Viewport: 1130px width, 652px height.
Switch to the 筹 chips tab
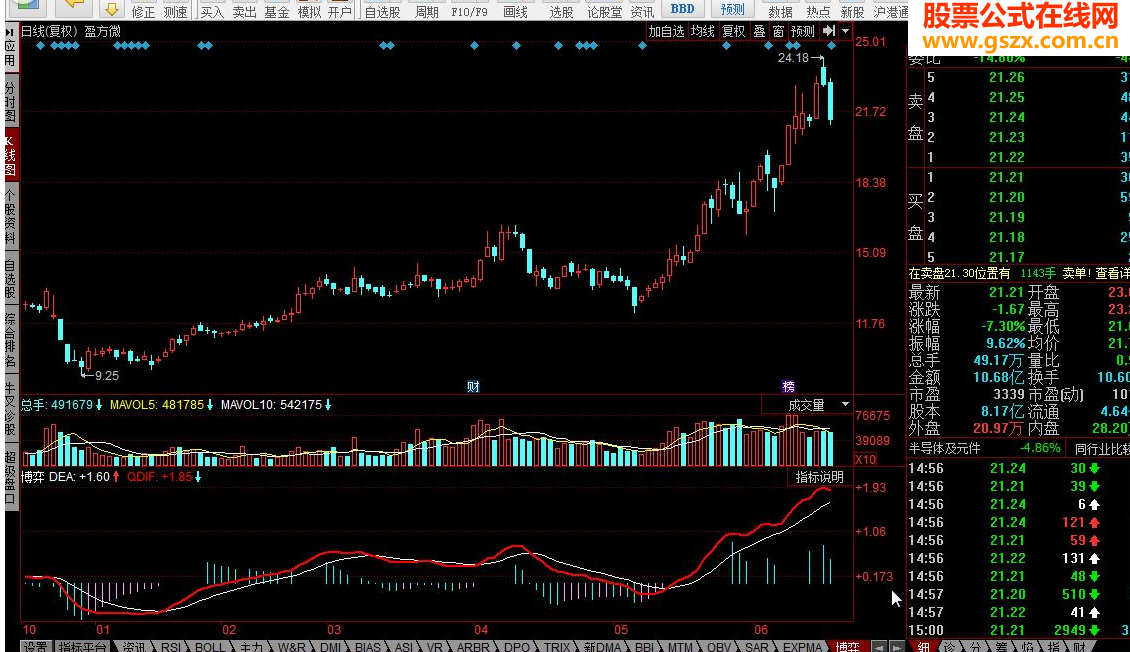(x=1002, y=646)
